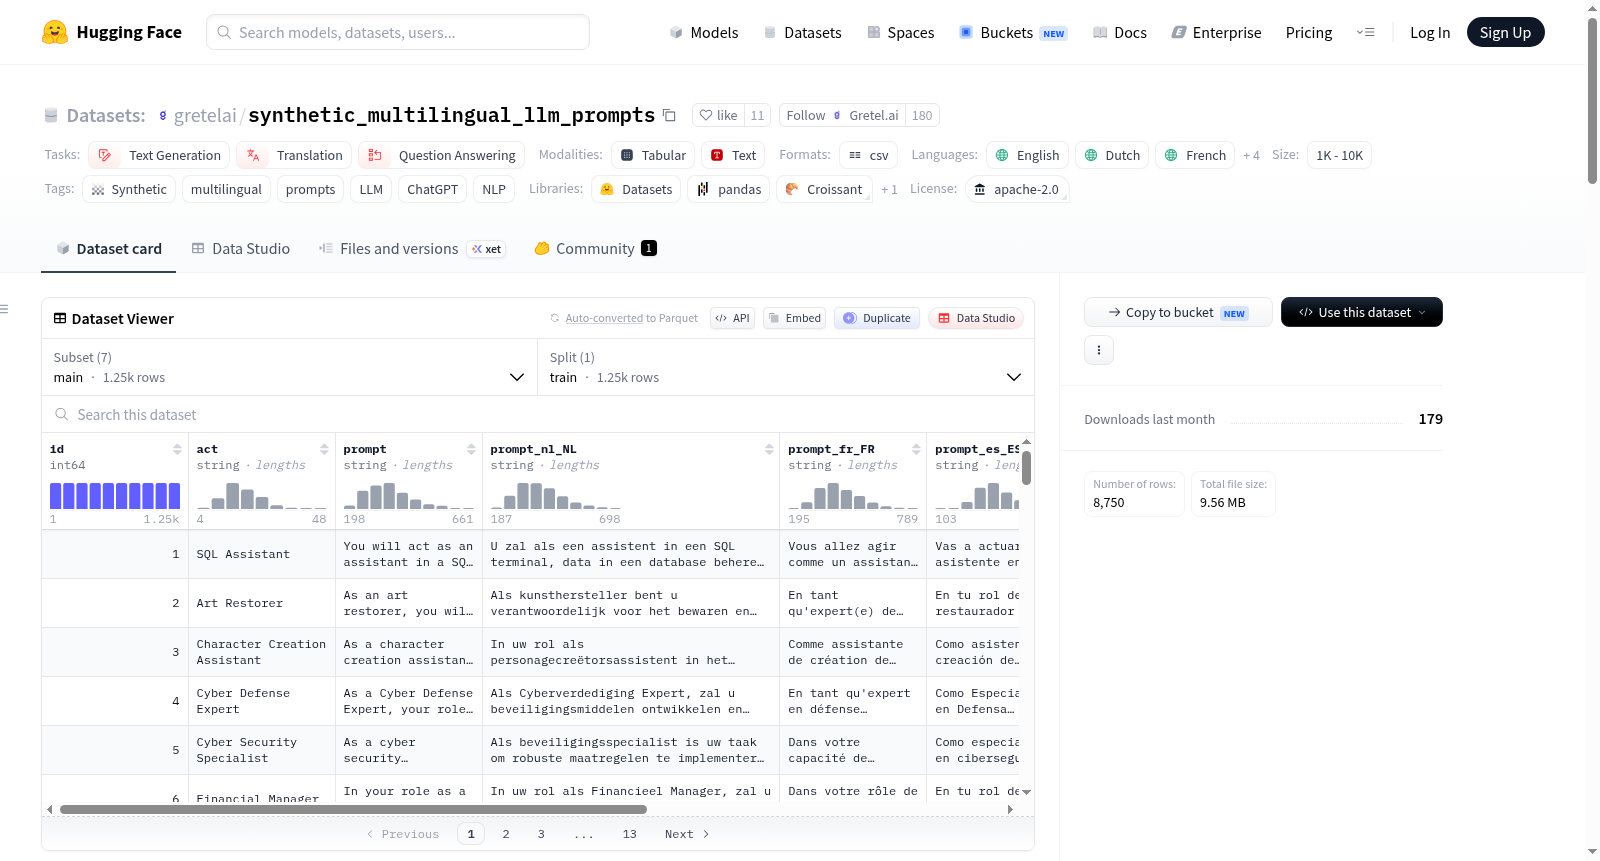Click the heart like icon
This screenshot has width=1600, height=861.
[706, 115]
